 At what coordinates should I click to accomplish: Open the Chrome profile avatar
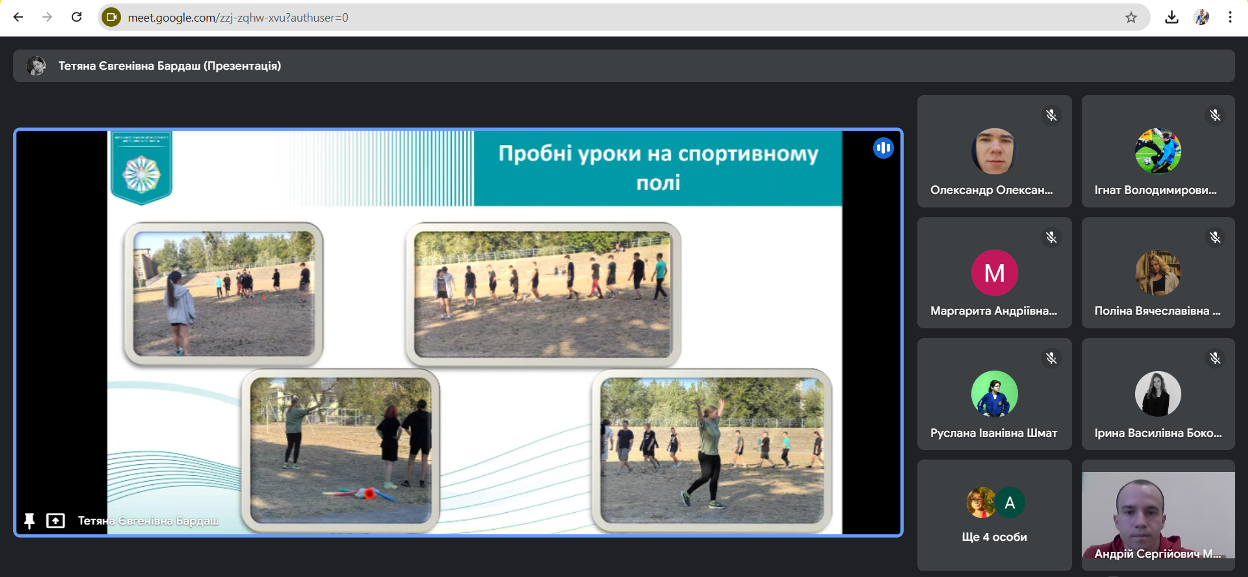coord(1202,17)
